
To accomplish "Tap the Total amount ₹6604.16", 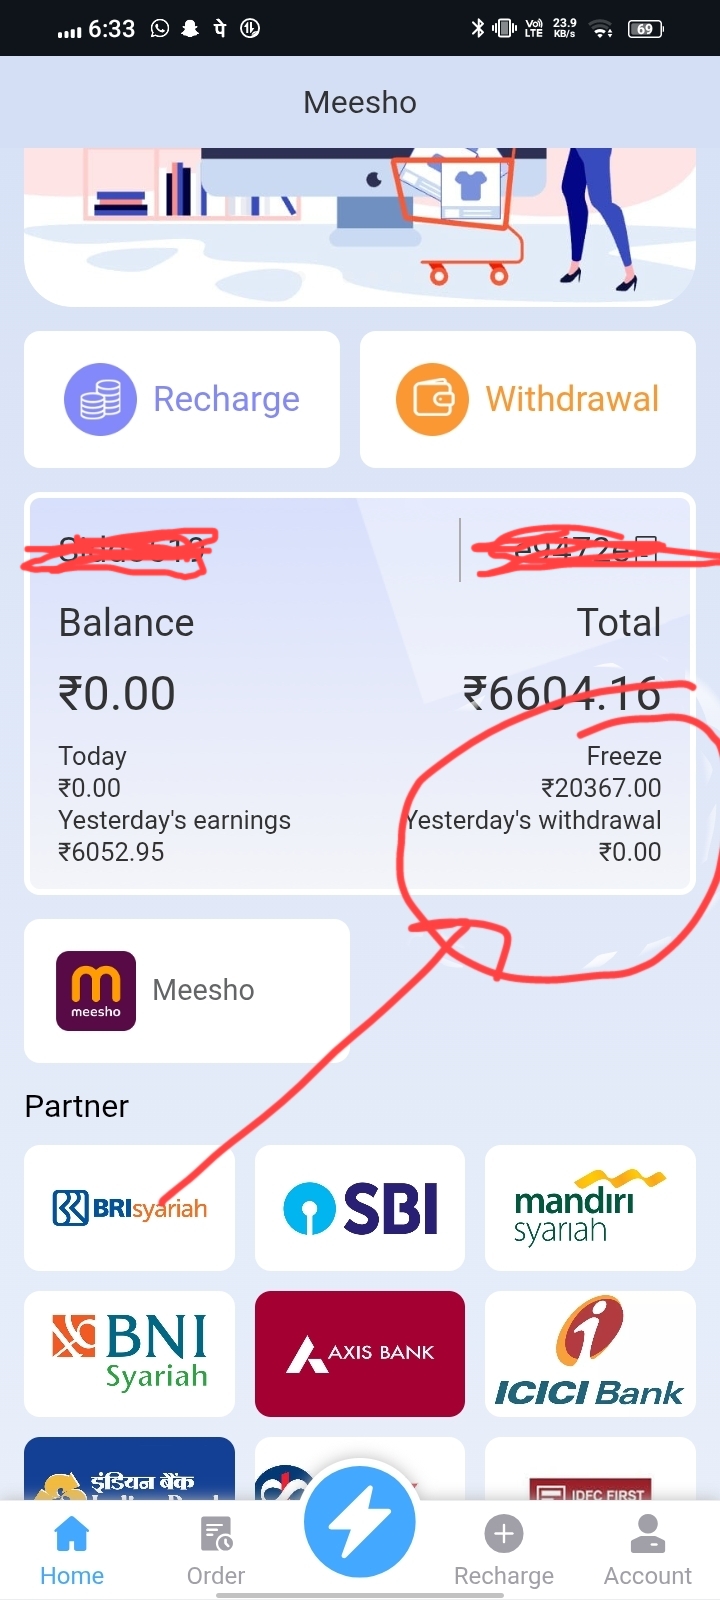I will coord(562,693).
